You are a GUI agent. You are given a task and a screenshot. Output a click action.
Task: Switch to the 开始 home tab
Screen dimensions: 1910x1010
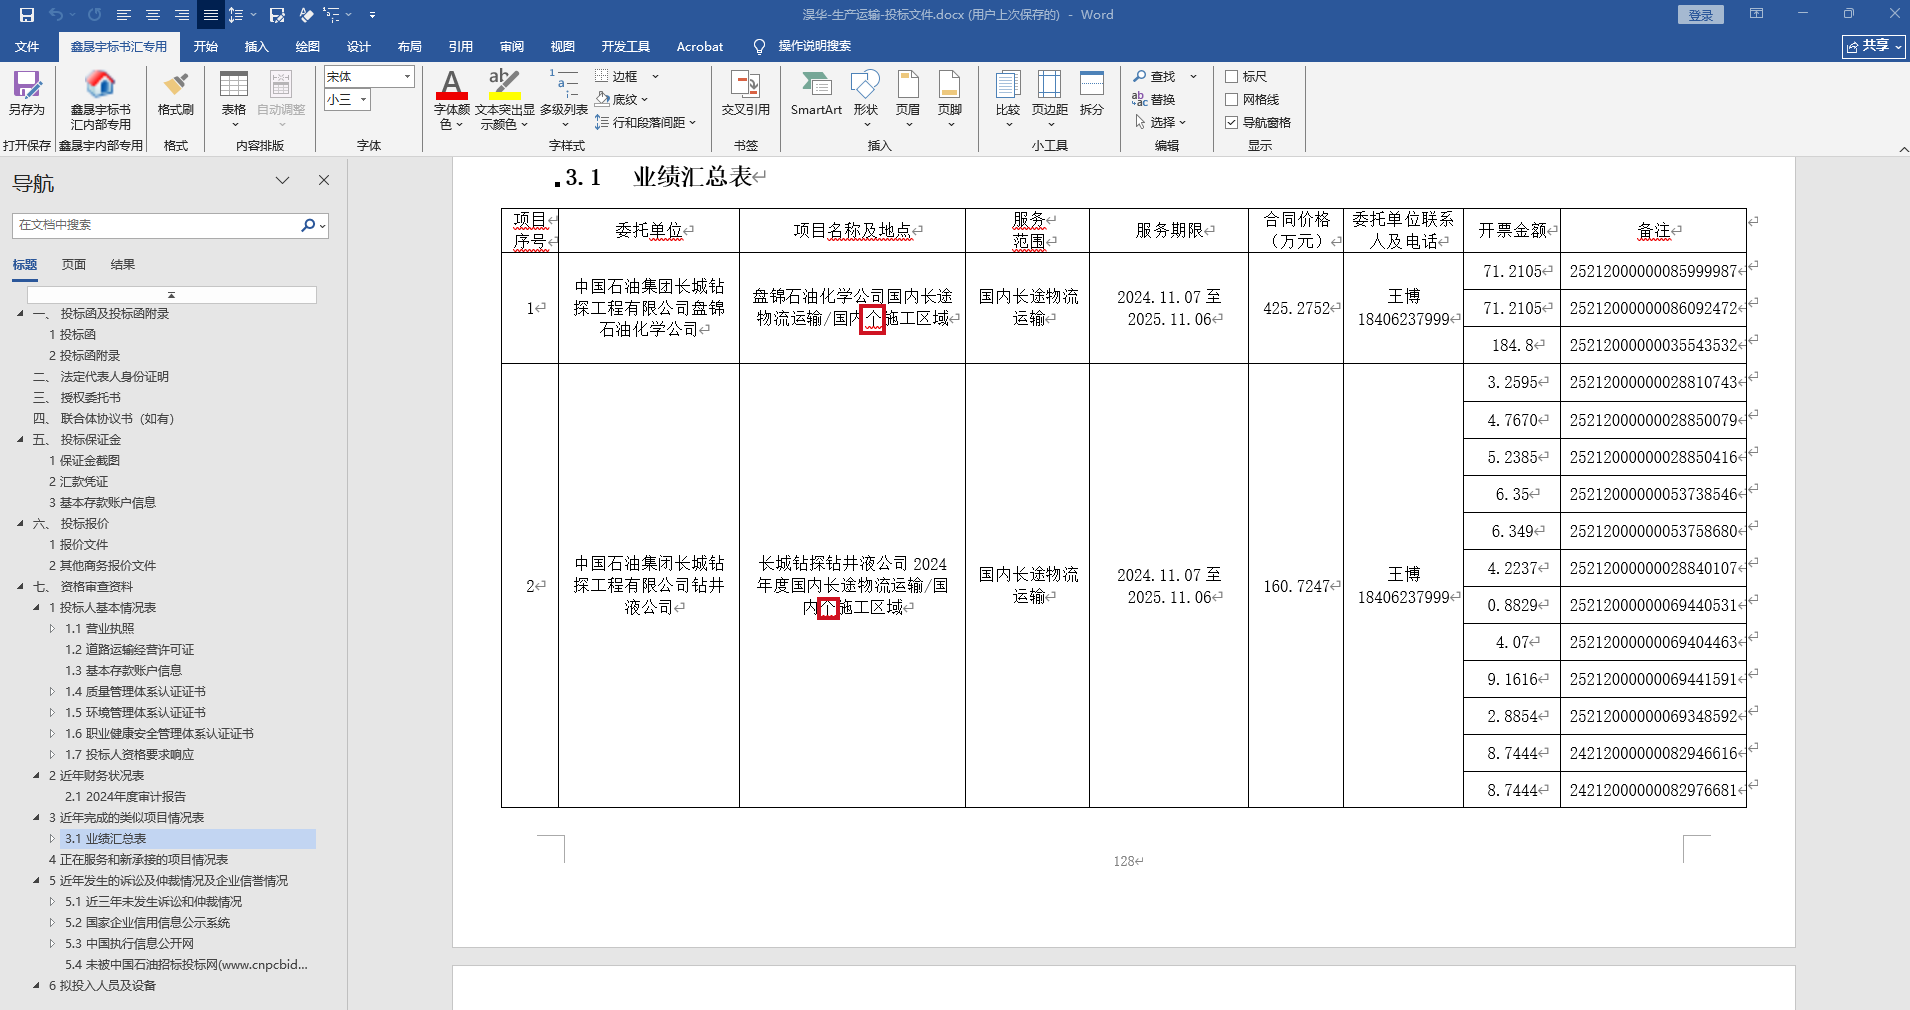(206, 46)
